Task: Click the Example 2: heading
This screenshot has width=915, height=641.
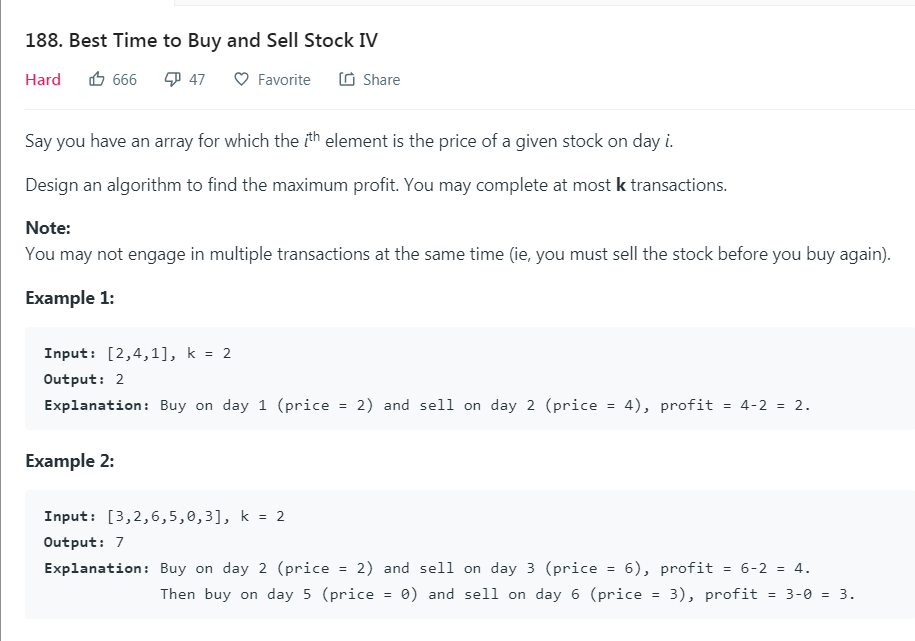Action: 69,461
